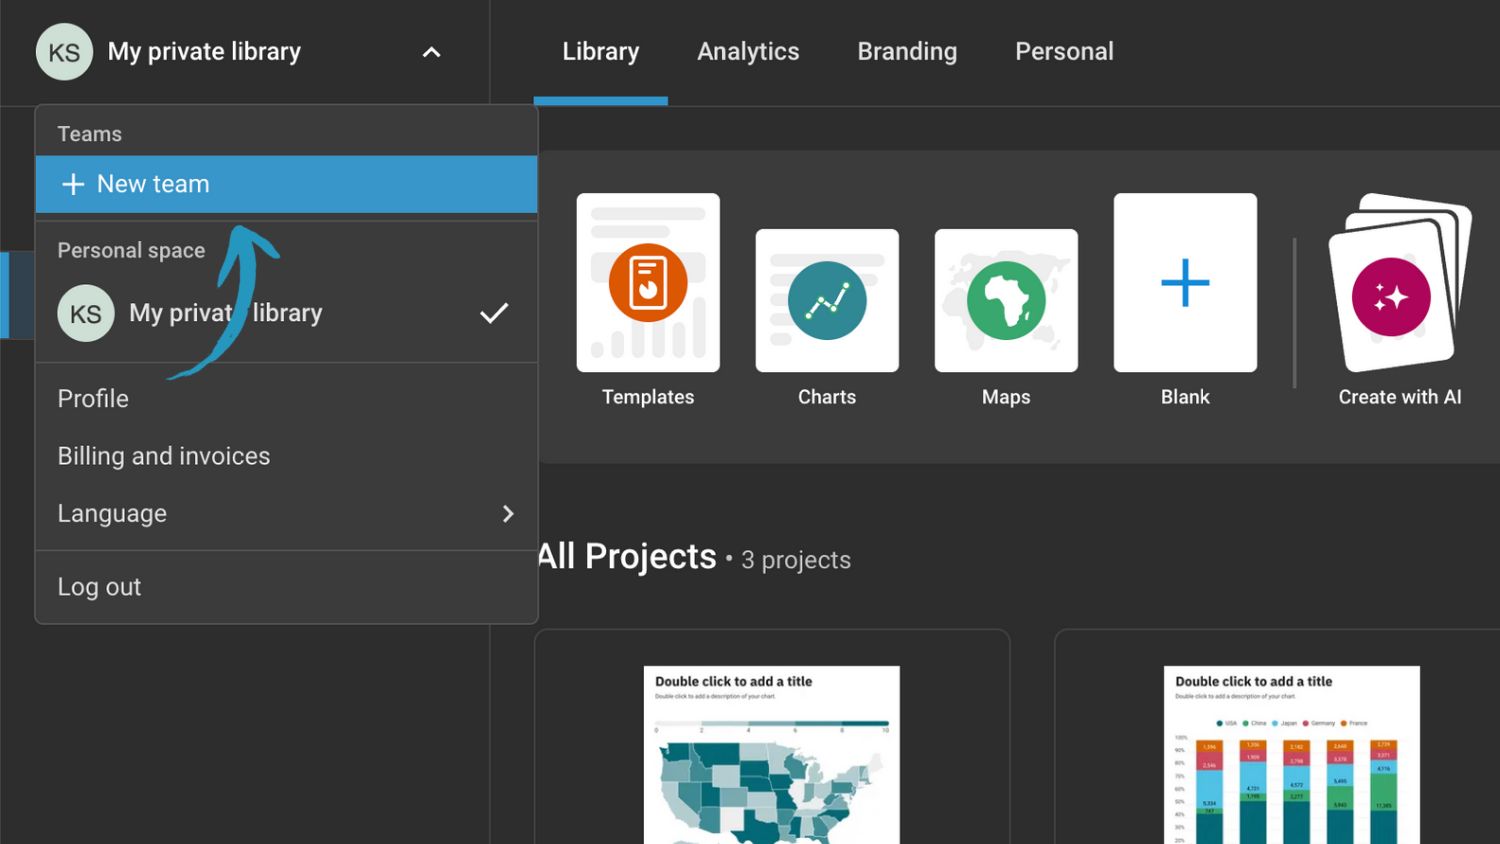Select the Maps globe icon
The height and width of the screenshot is (844, 1500).
[1006, 300]
